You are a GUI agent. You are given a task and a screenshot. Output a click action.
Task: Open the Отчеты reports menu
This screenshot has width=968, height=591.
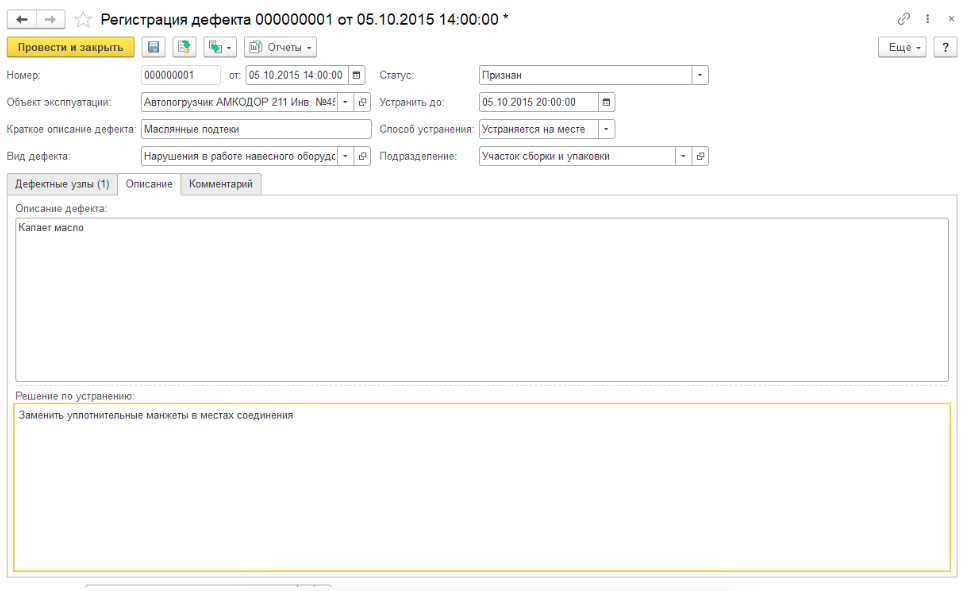(280, 47)
